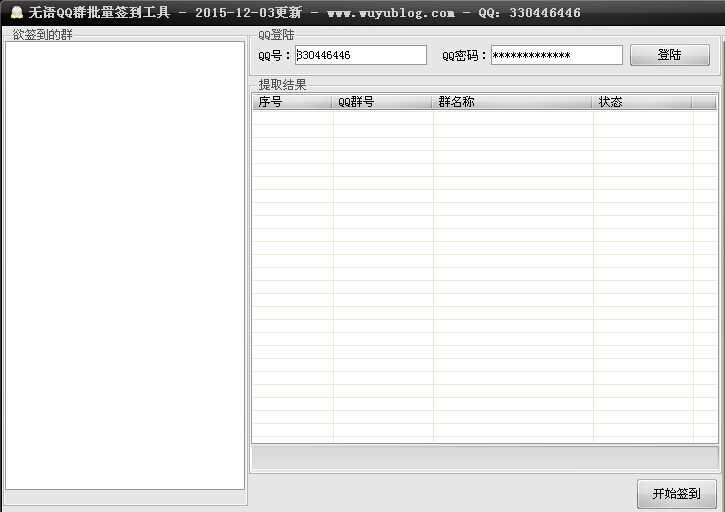725x512 pixels.
Task: Focus the QQ号 account input field
Action: pyautogui.click(x=361, y=55)
